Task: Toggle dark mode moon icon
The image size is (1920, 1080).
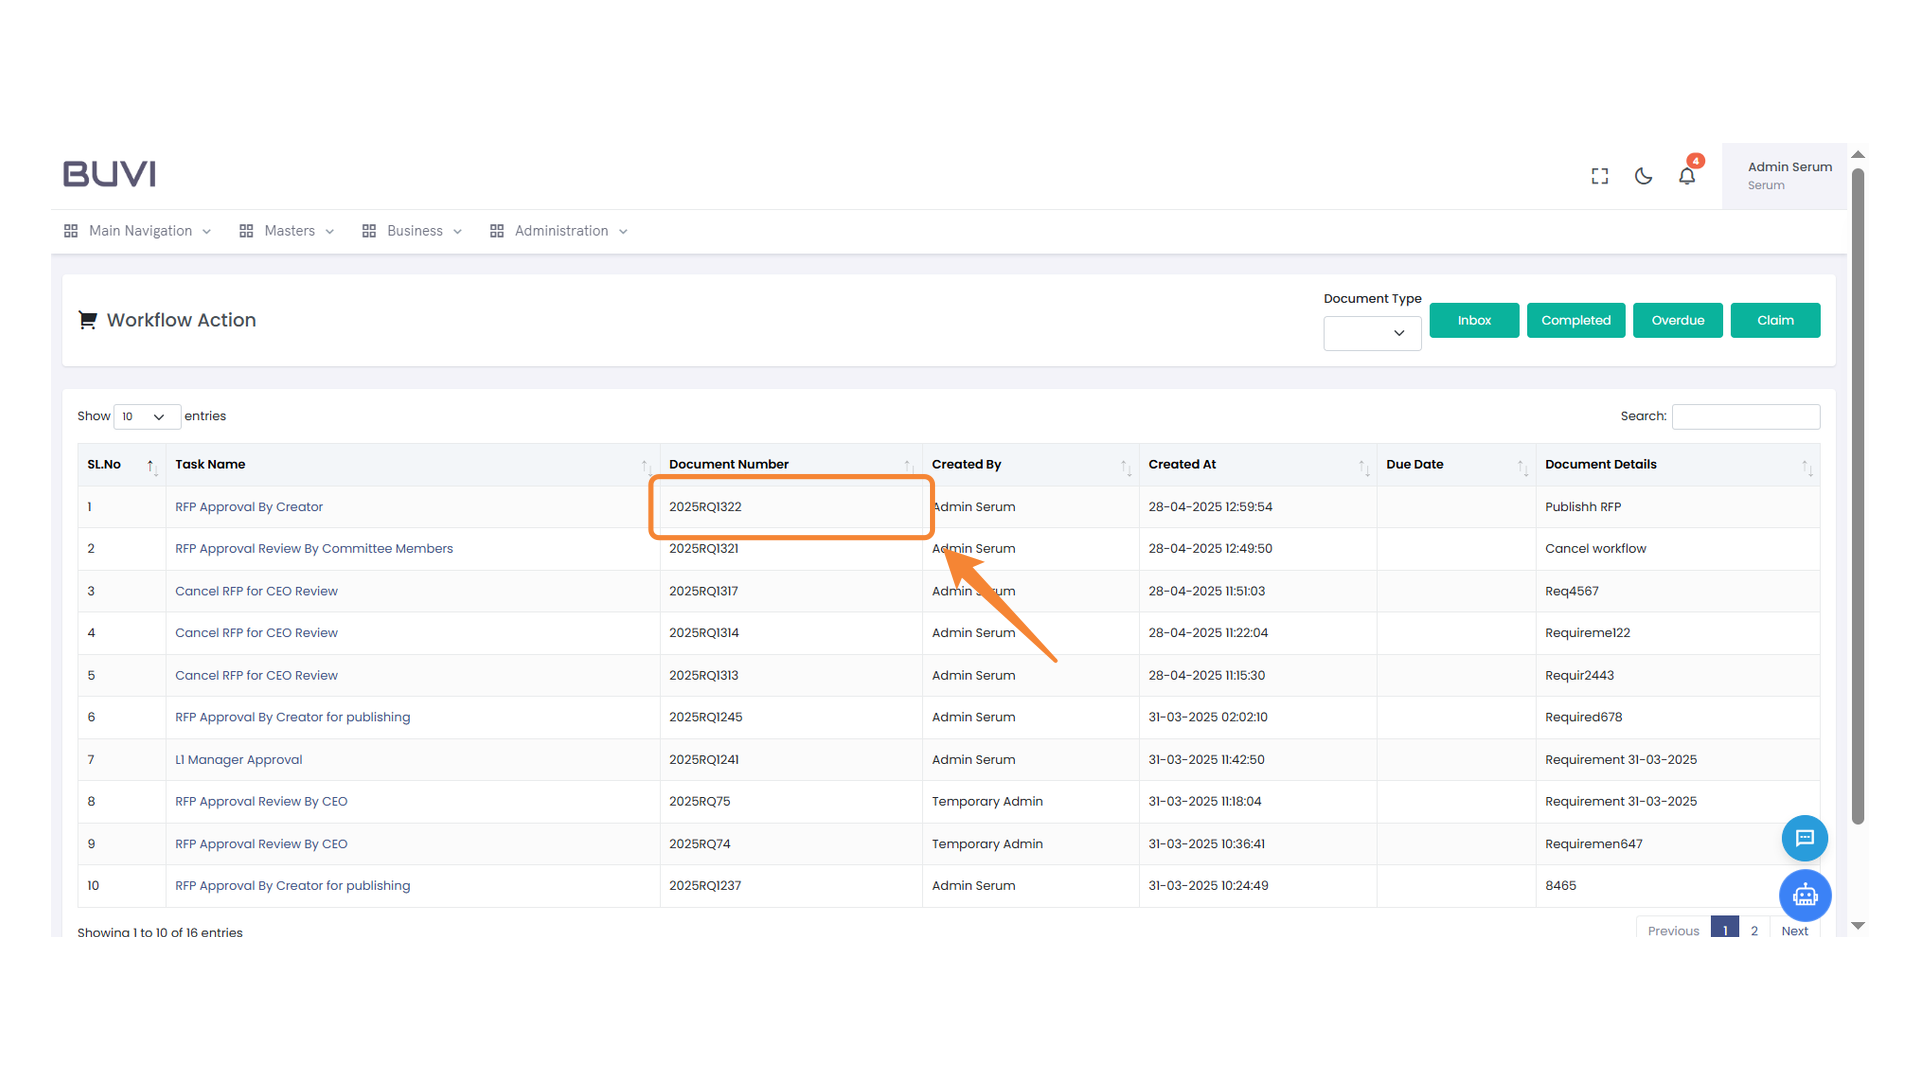Action: [x=1643, y=176]
